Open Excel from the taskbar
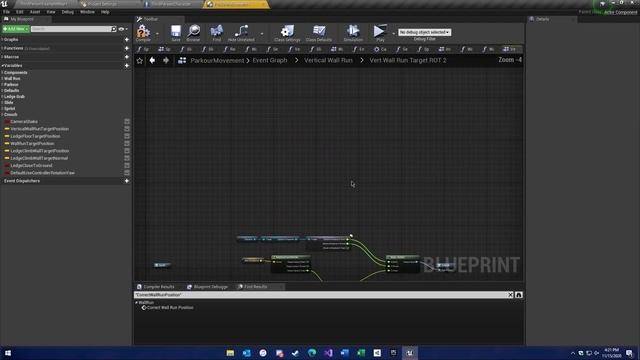Image resolution: width=640 pixels, height=360 pixels. point(361,353)
